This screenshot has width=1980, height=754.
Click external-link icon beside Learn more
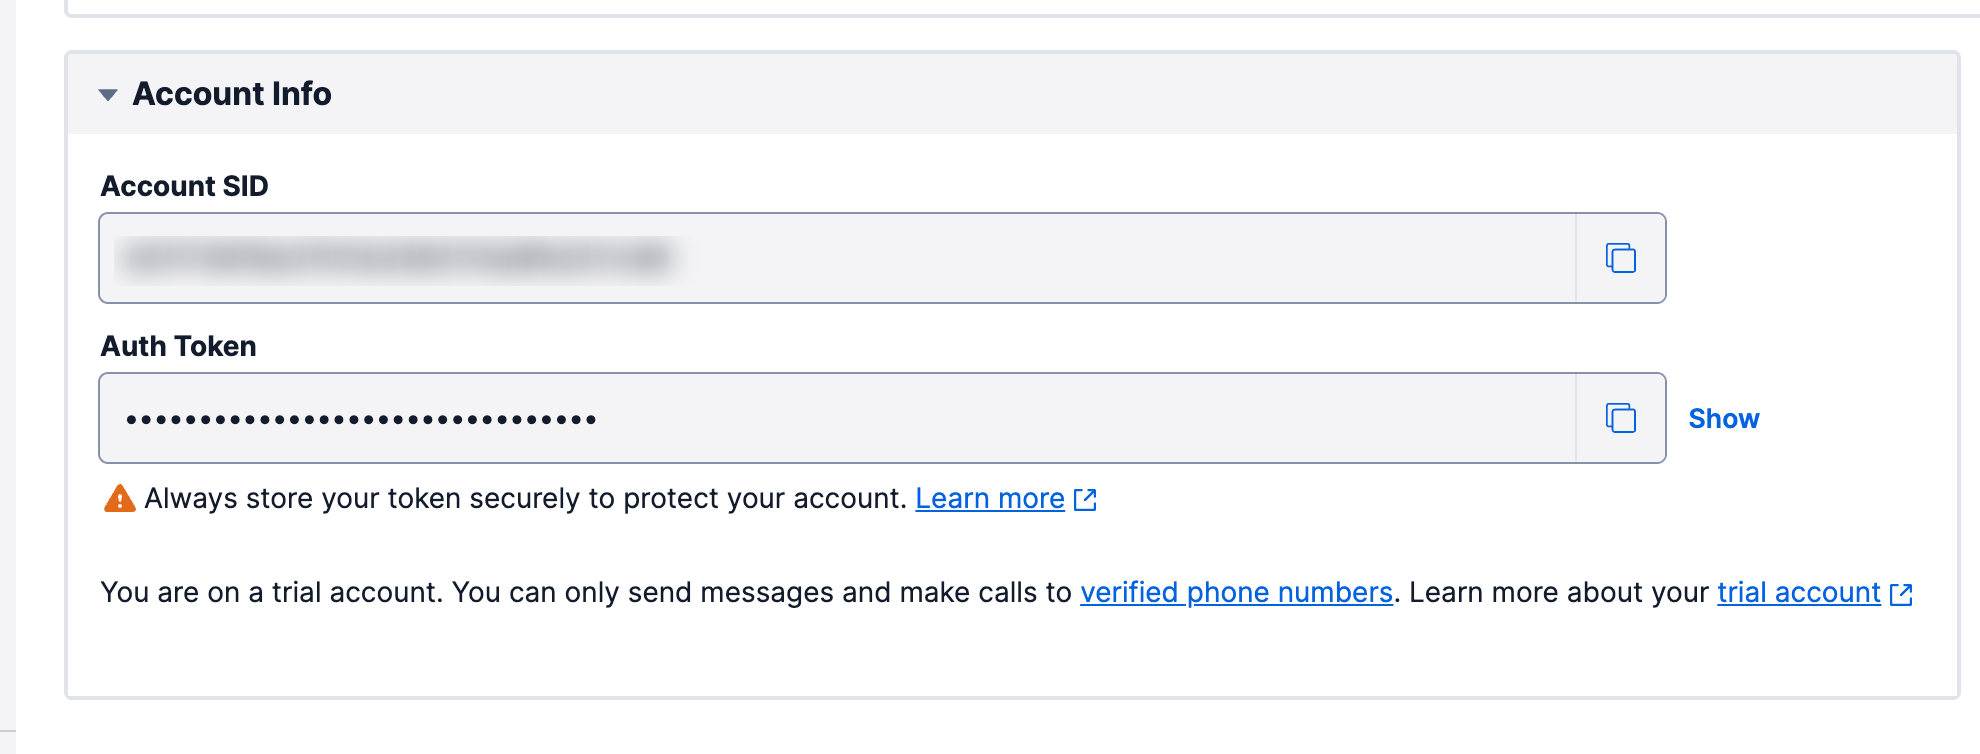point(1085,499)
